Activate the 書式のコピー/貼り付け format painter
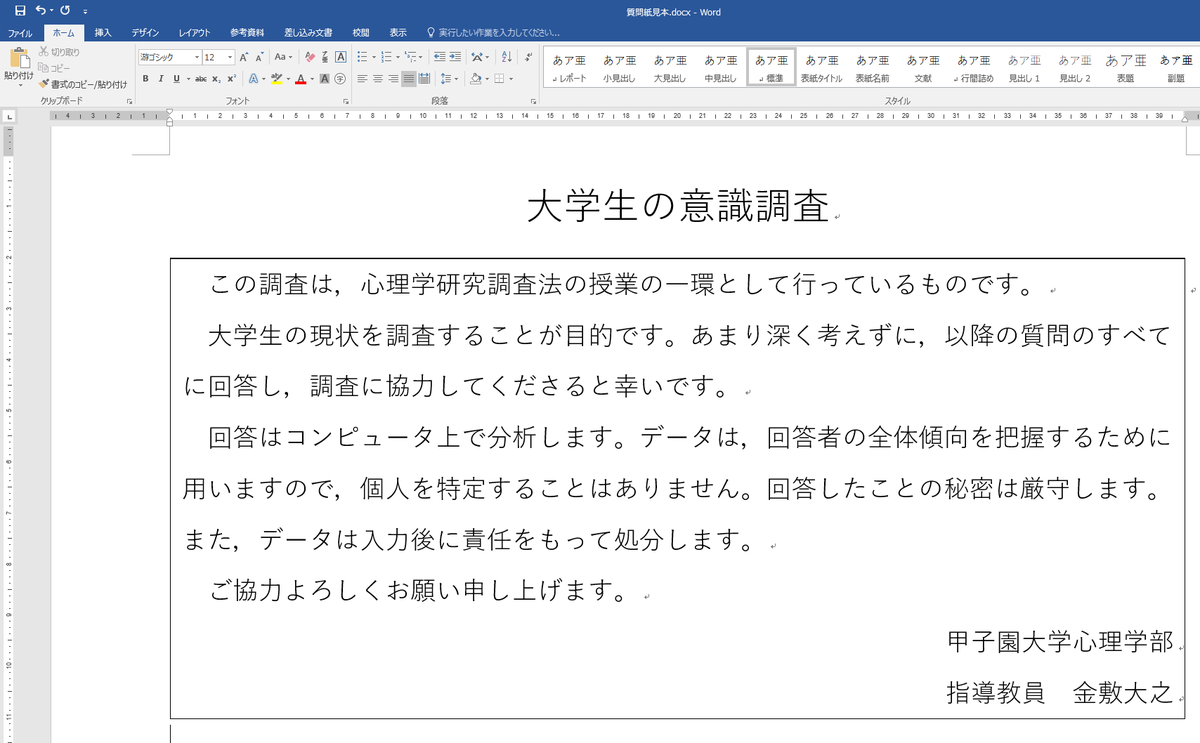The image size is (1200, 743). pos(83,84)
